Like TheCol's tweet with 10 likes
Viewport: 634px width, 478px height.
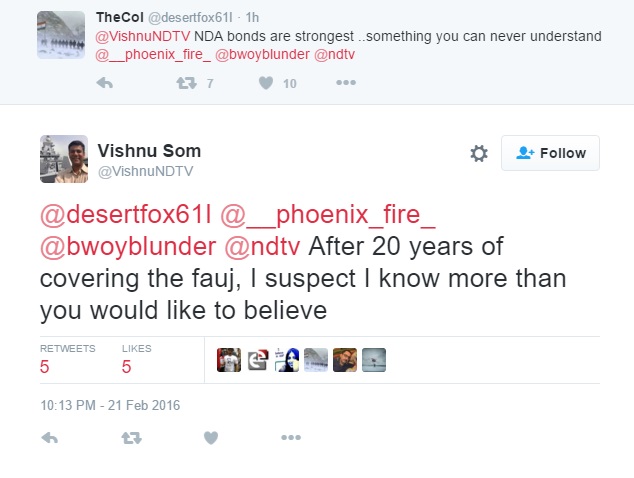(266, 84)
